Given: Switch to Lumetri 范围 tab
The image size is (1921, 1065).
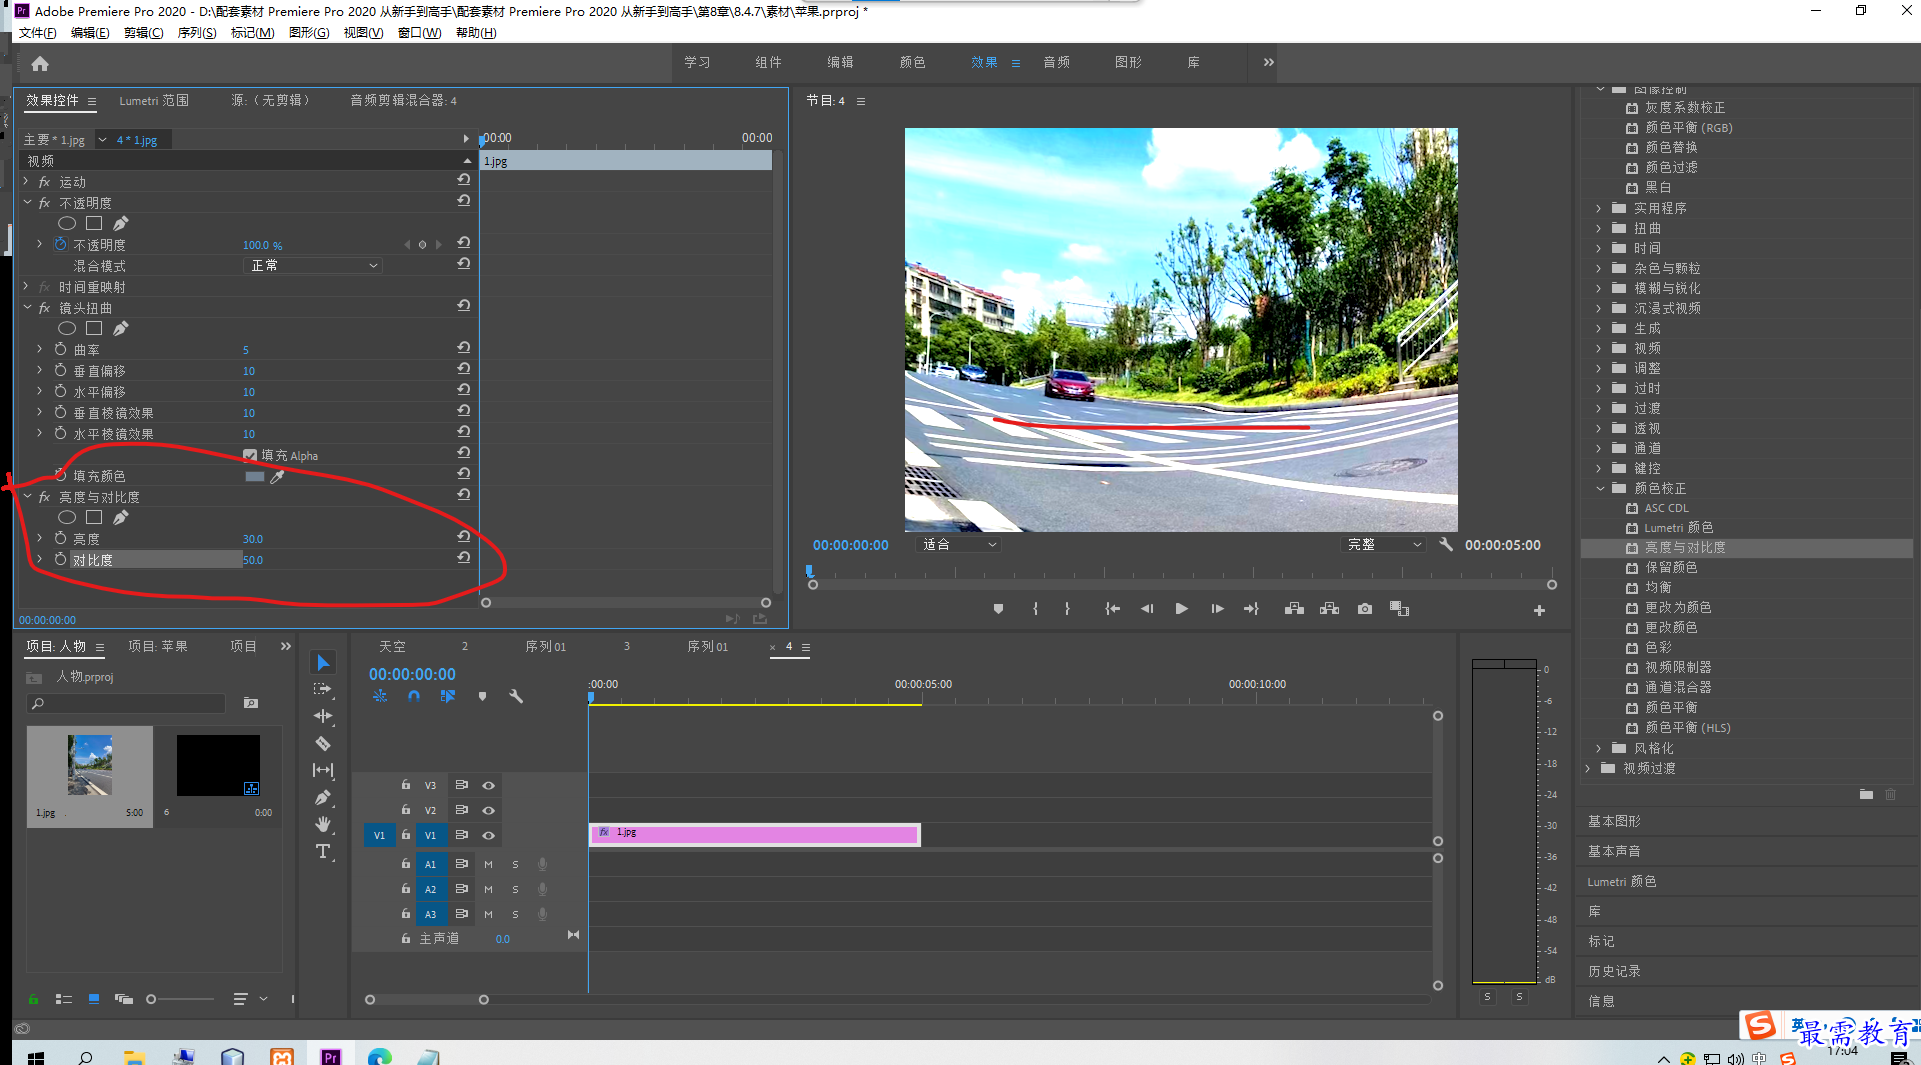Looking at the screenshot, I should [154, 101].
